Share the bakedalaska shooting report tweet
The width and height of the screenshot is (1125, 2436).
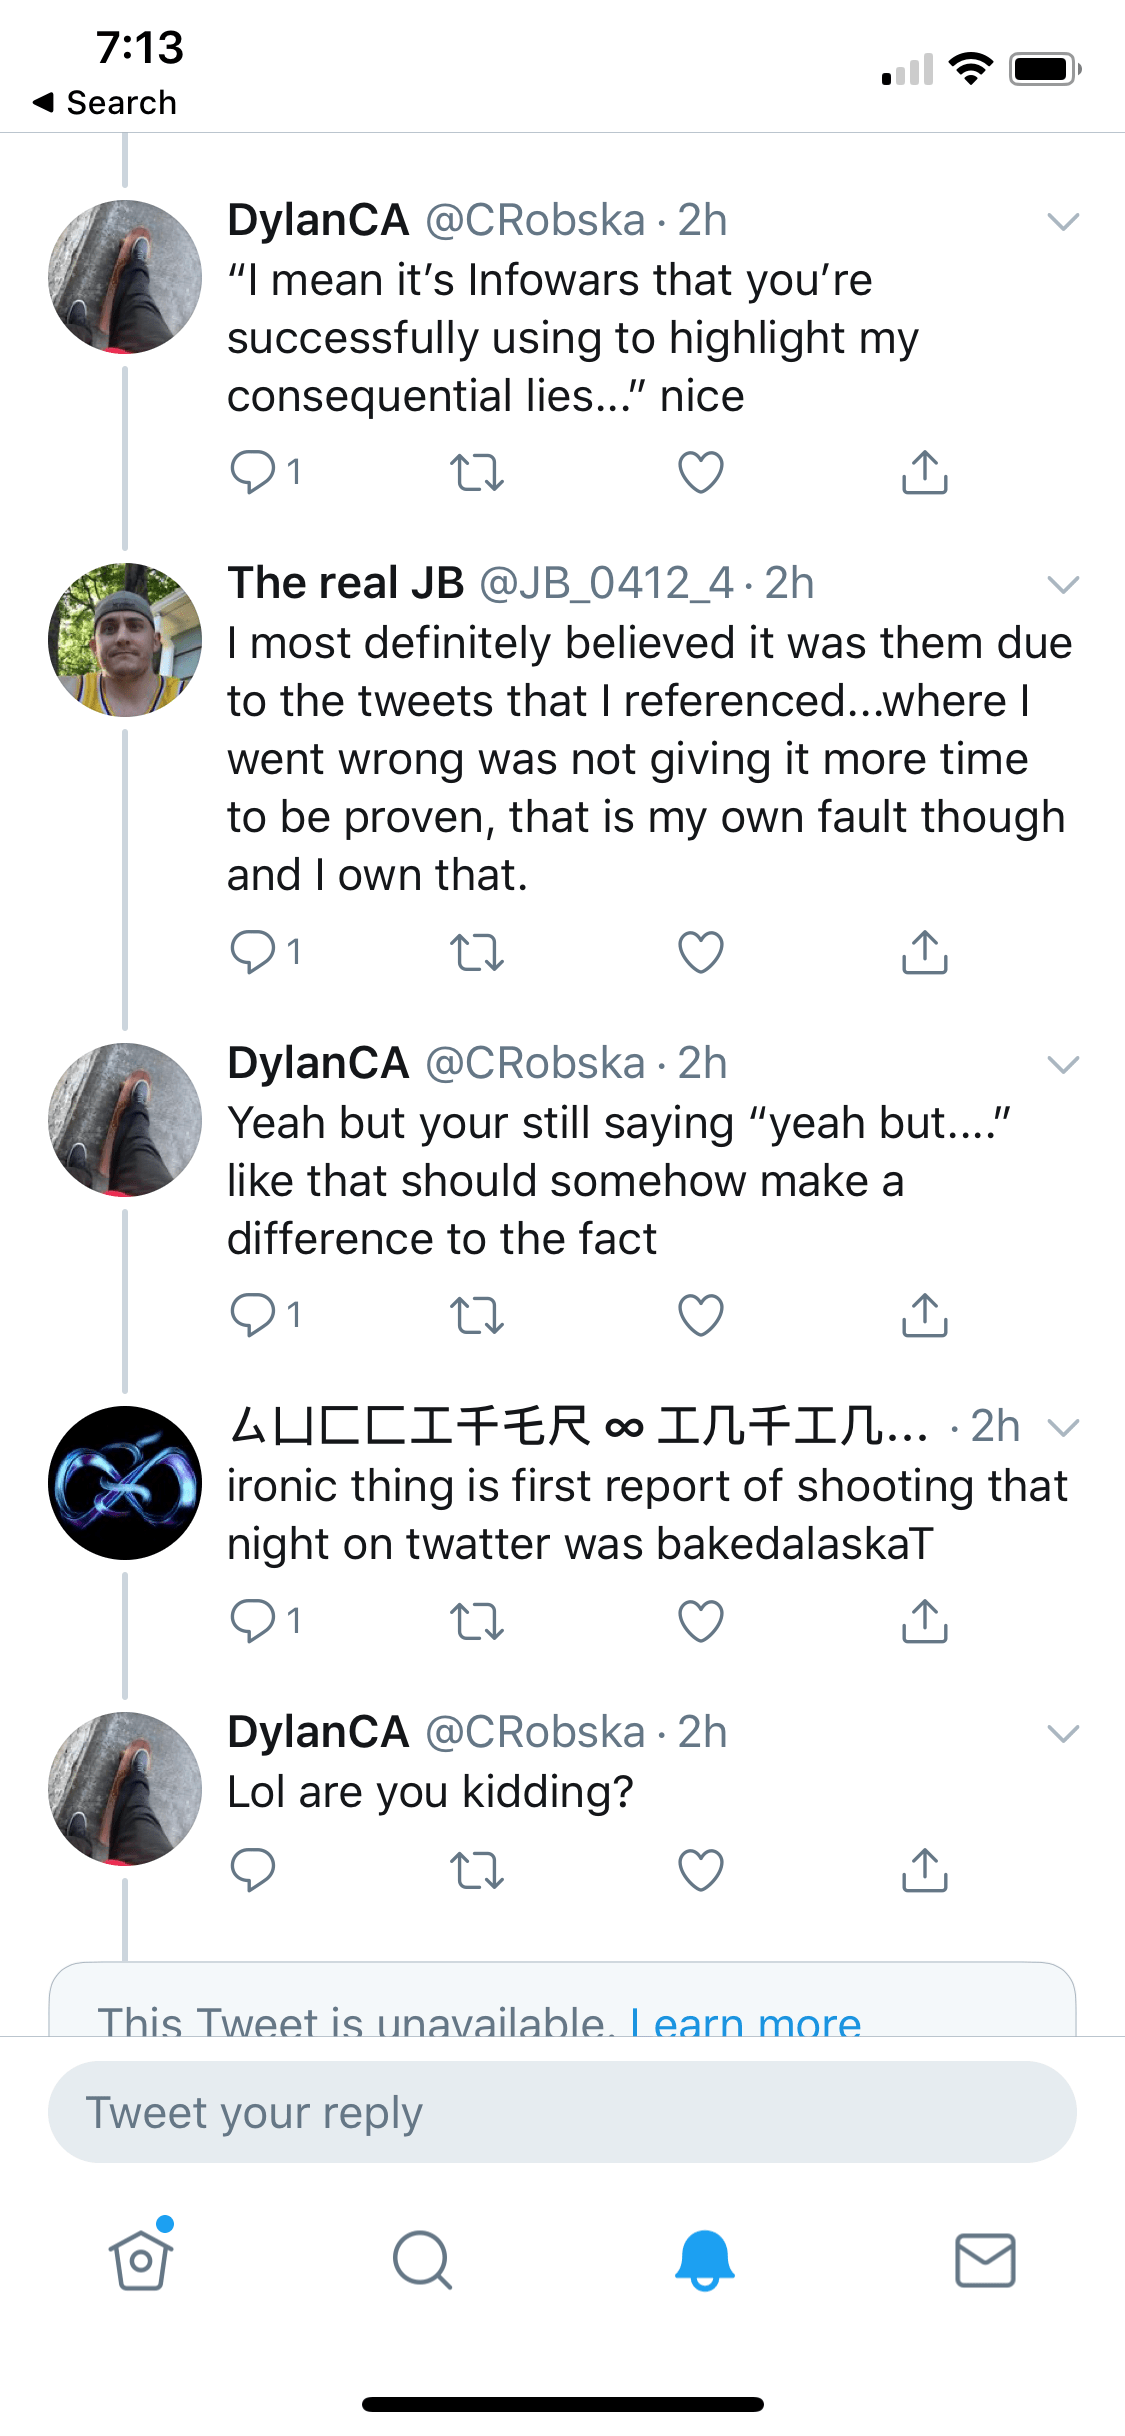[x=924, y=1621]
